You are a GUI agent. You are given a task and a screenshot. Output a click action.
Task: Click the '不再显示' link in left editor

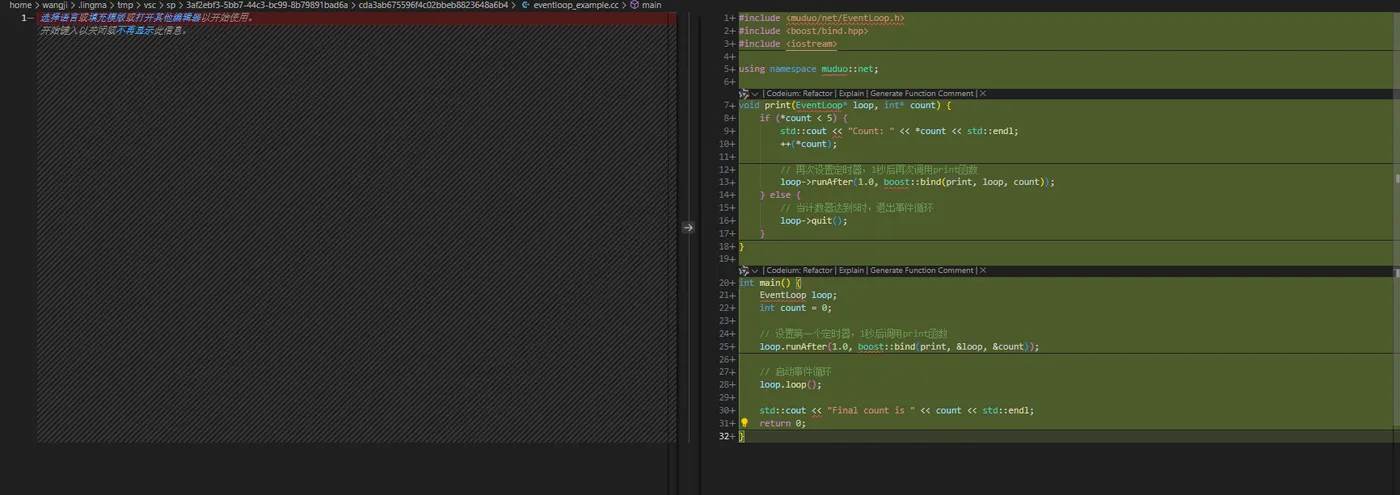[137, 30]
